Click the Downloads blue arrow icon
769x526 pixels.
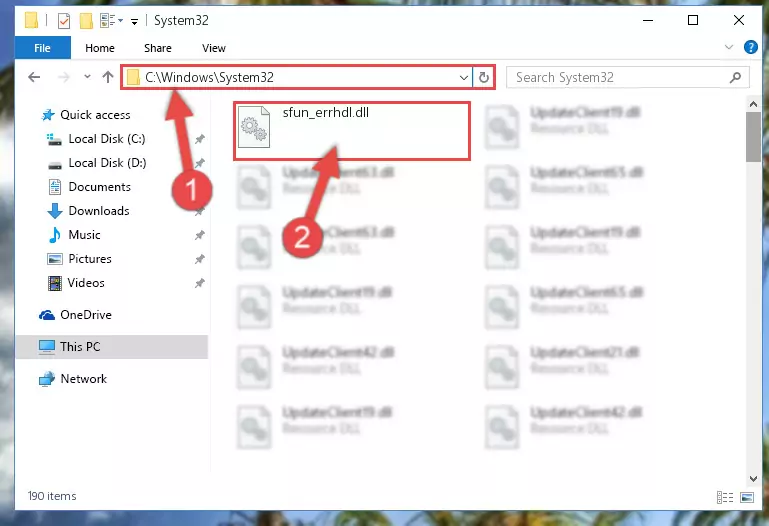54,211
